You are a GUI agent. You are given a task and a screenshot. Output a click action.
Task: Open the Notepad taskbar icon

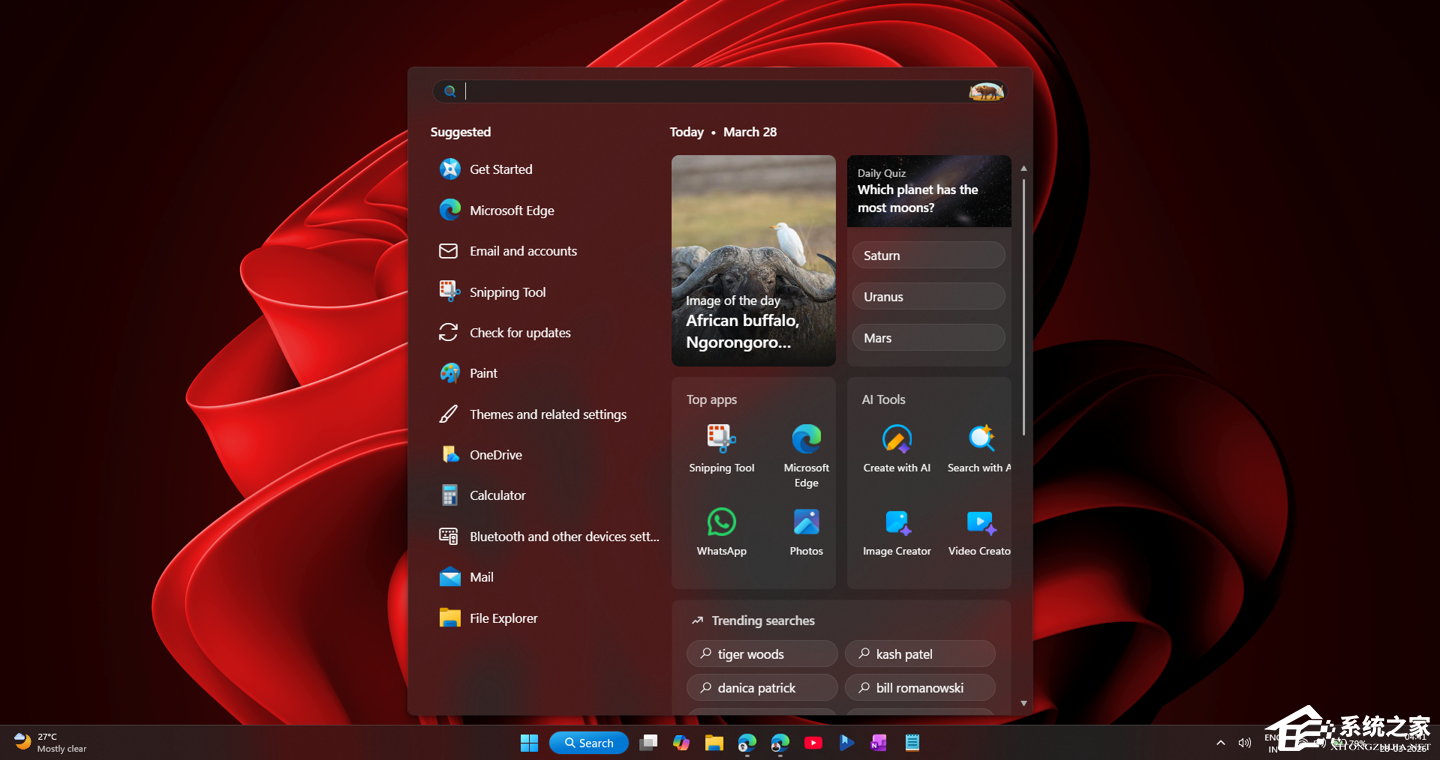[x=912, y=743]
